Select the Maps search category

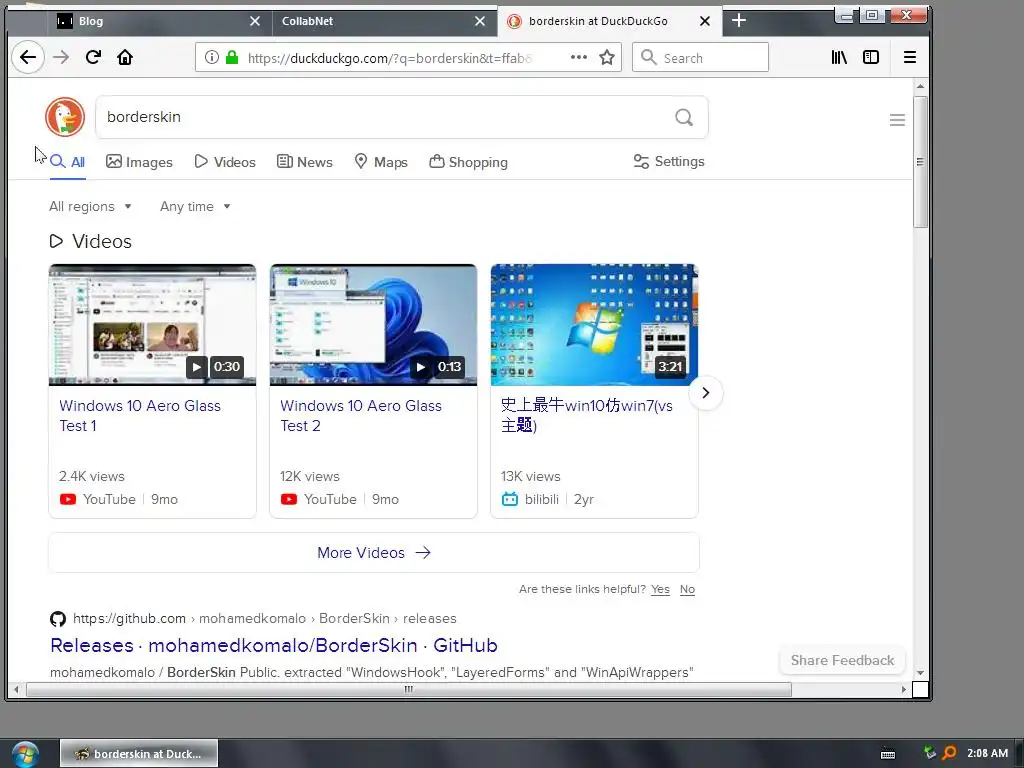click(381, 162)
